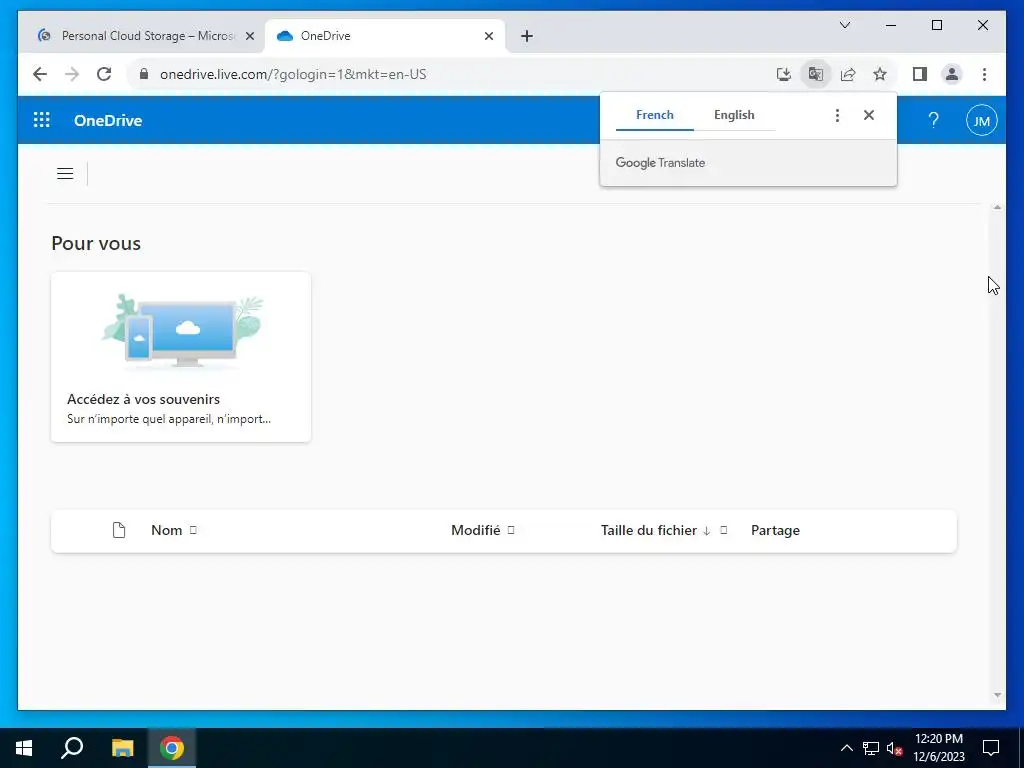
Task: Open File Explorer from taskbar
Action: [122, 748]
